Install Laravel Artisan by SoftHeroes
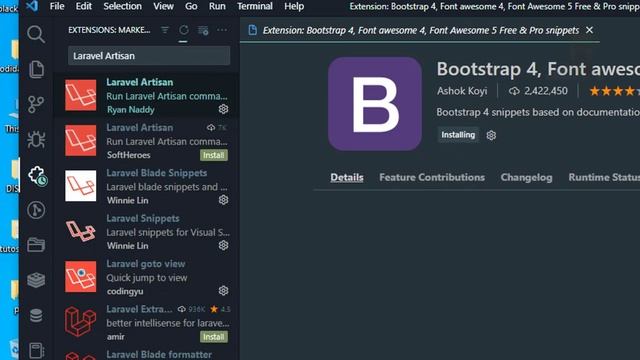640x360 pixels. tap(214, 155)
